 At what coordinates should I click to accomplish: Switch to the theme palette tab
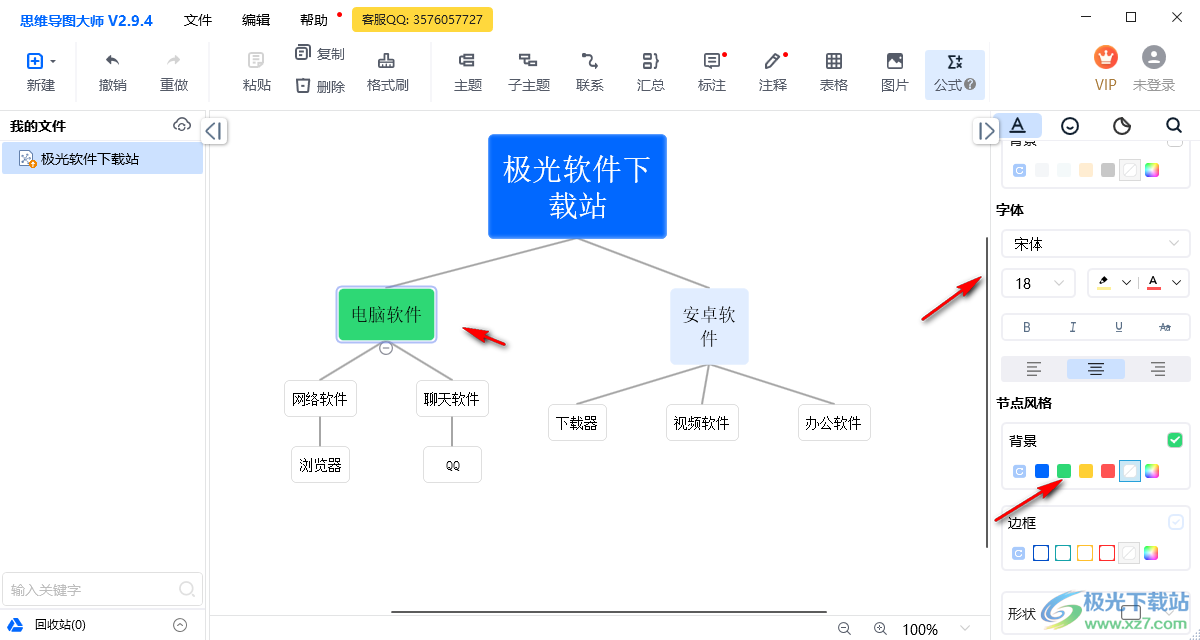(1122, 125)
